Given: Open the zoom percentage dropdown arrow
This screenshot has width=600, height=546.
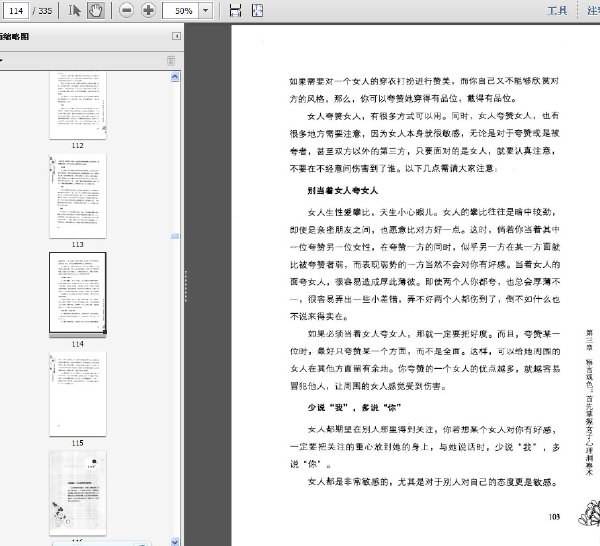Looking at the screenshot, I should click(x=206, y=10).
